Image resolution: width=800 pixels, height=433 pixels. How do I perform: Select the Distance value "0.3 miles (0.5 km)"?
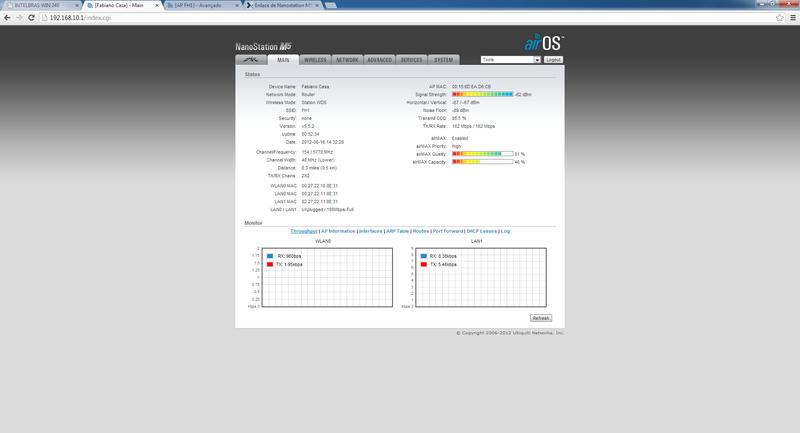[319, 168]
